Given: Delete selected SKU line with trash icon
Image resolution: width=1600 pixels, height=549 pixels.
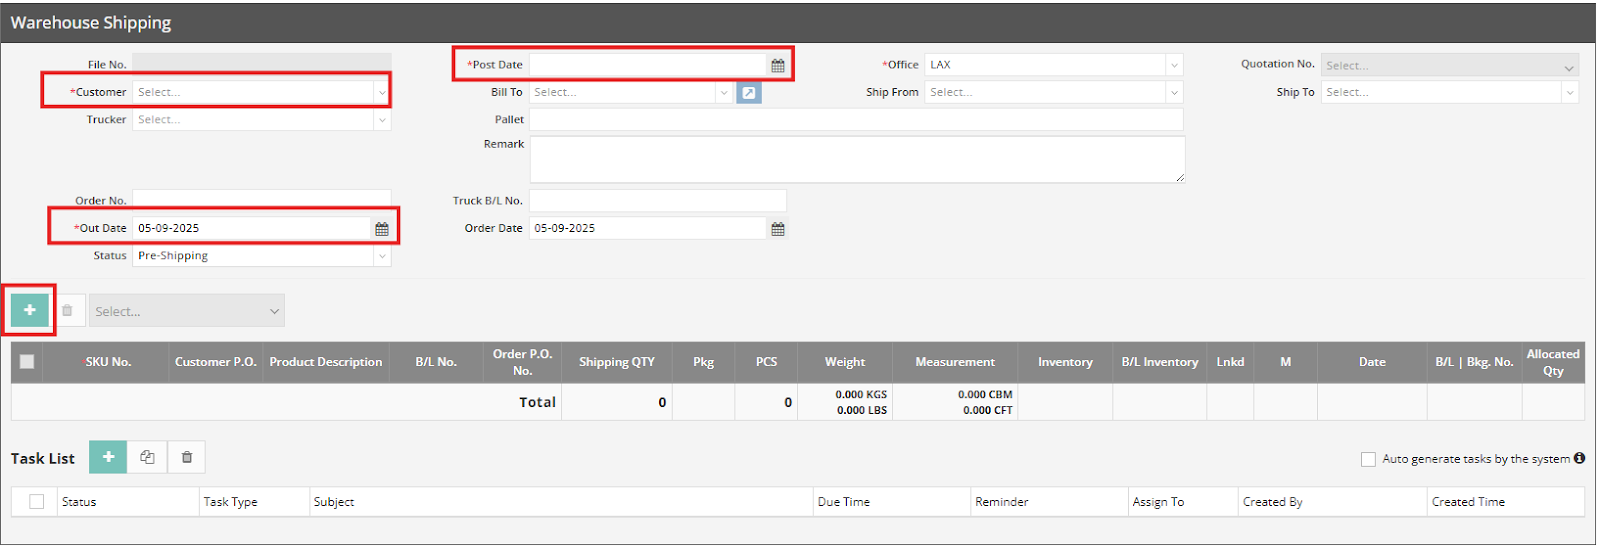Looking at the screenshot, I should pos(67,311).
